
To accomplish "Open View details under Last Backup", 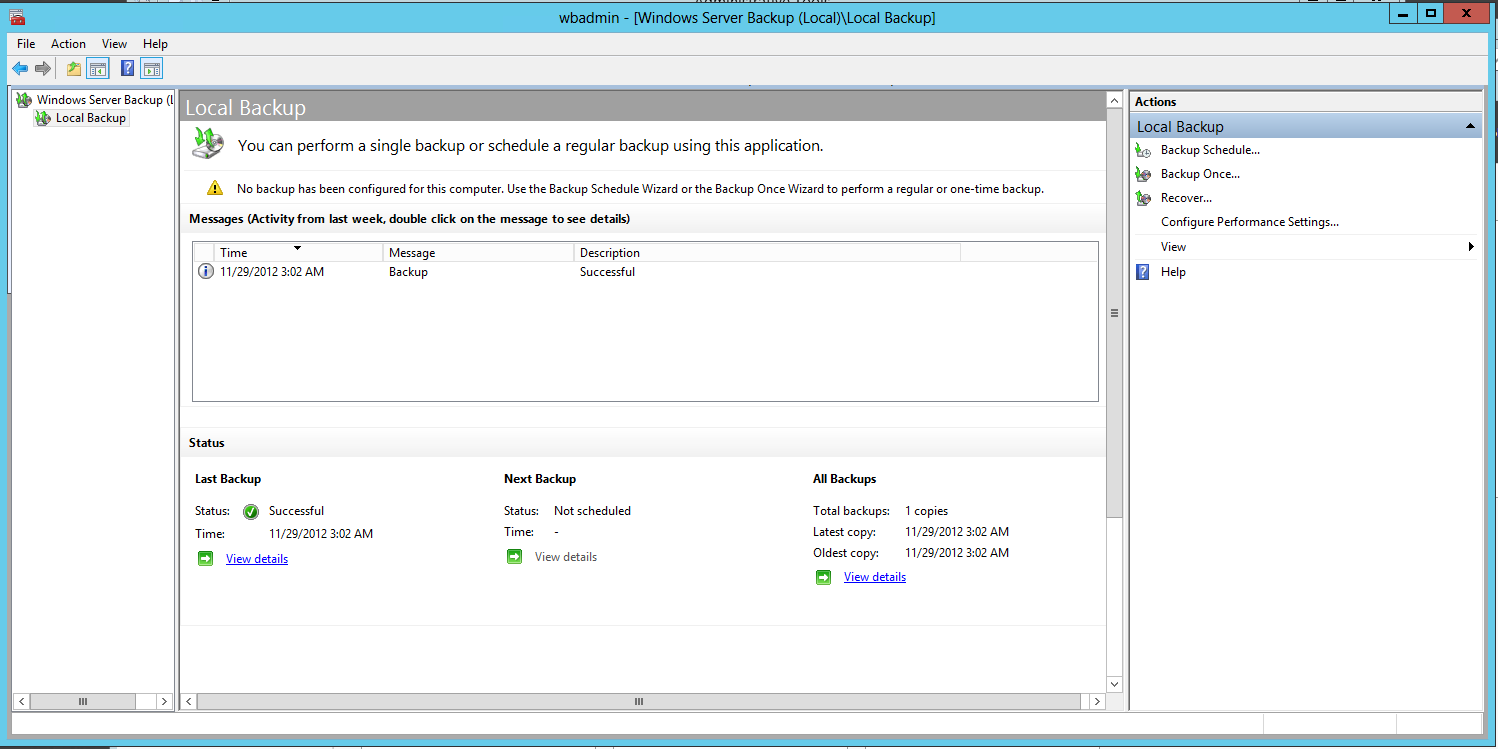I will click(257, 559).
